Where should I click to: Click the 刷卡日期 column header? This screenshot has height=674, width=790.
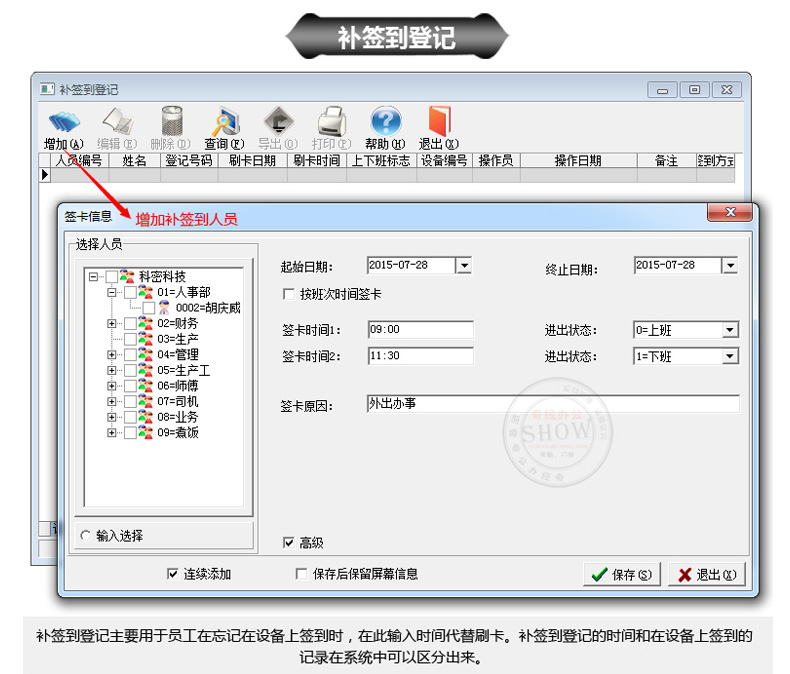(x=252, y=161)
